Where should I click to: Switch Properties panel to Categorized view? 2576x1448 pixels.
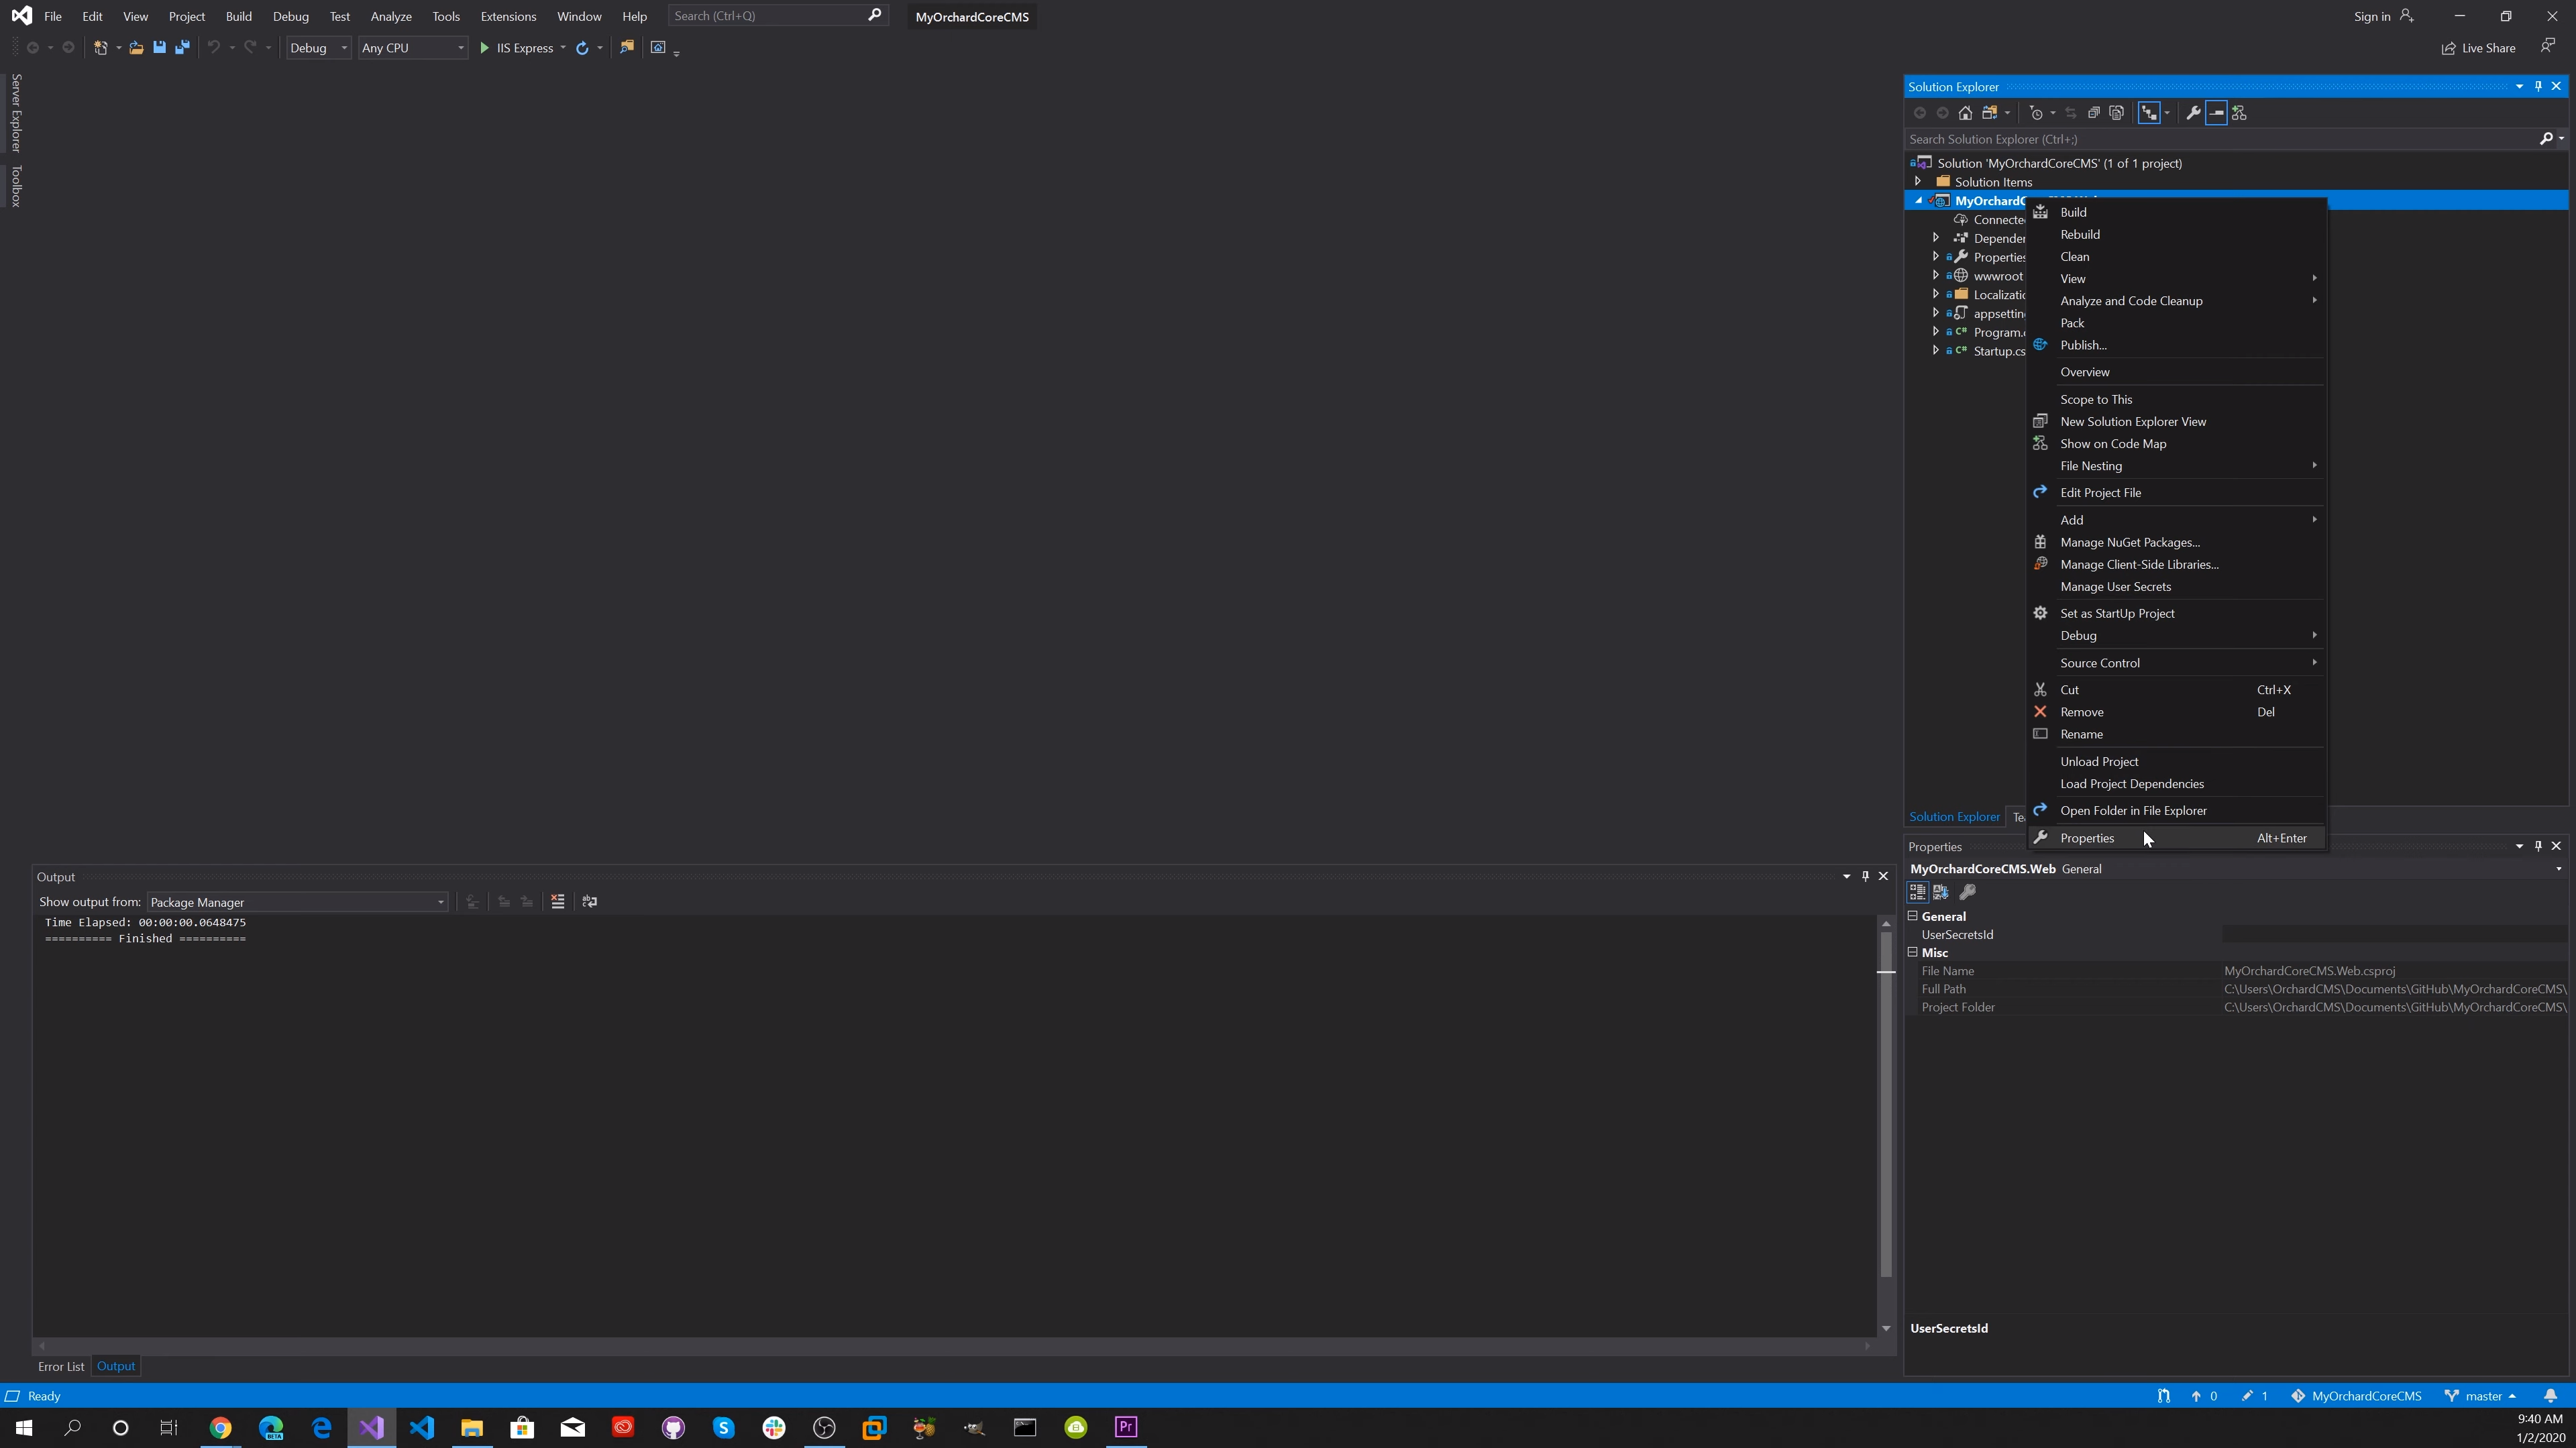click(1917, 892)
